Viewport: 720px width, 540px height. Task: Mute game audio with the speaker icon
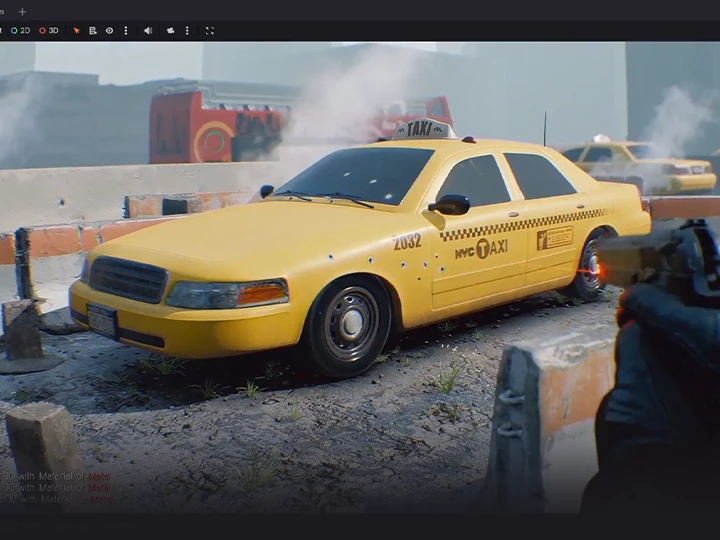[x=148, y=31]
